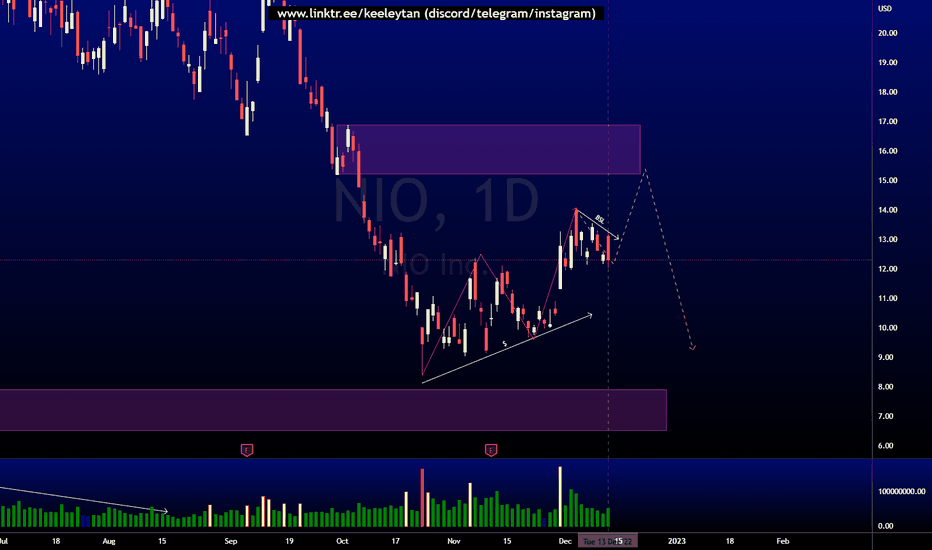Click the 100000000.00 volume axis label

902,491
